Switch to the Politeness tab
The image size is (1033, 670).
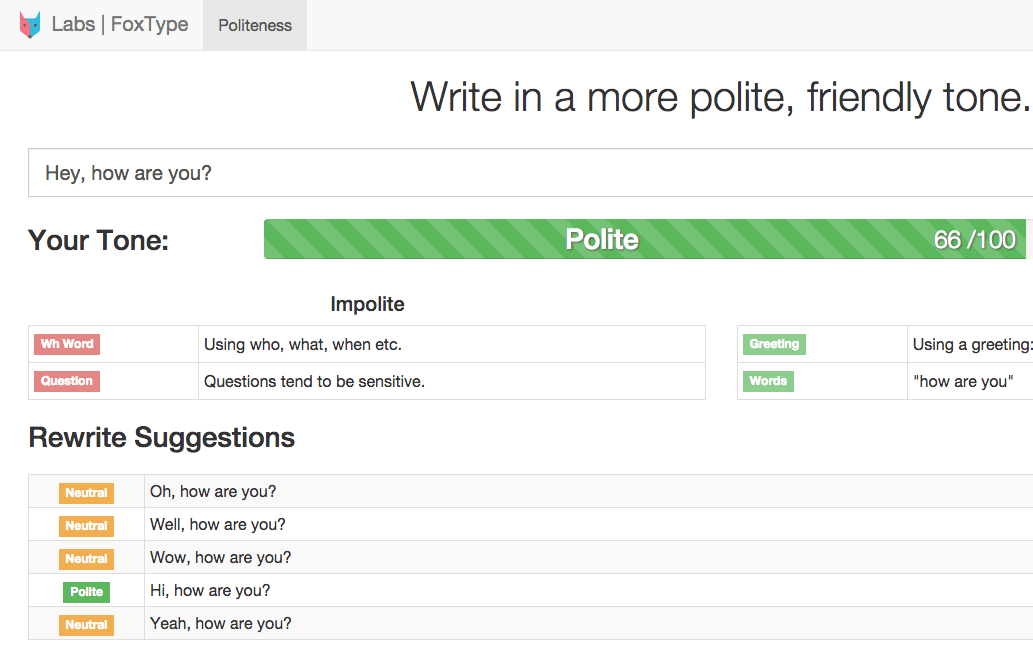click(255, 26)
